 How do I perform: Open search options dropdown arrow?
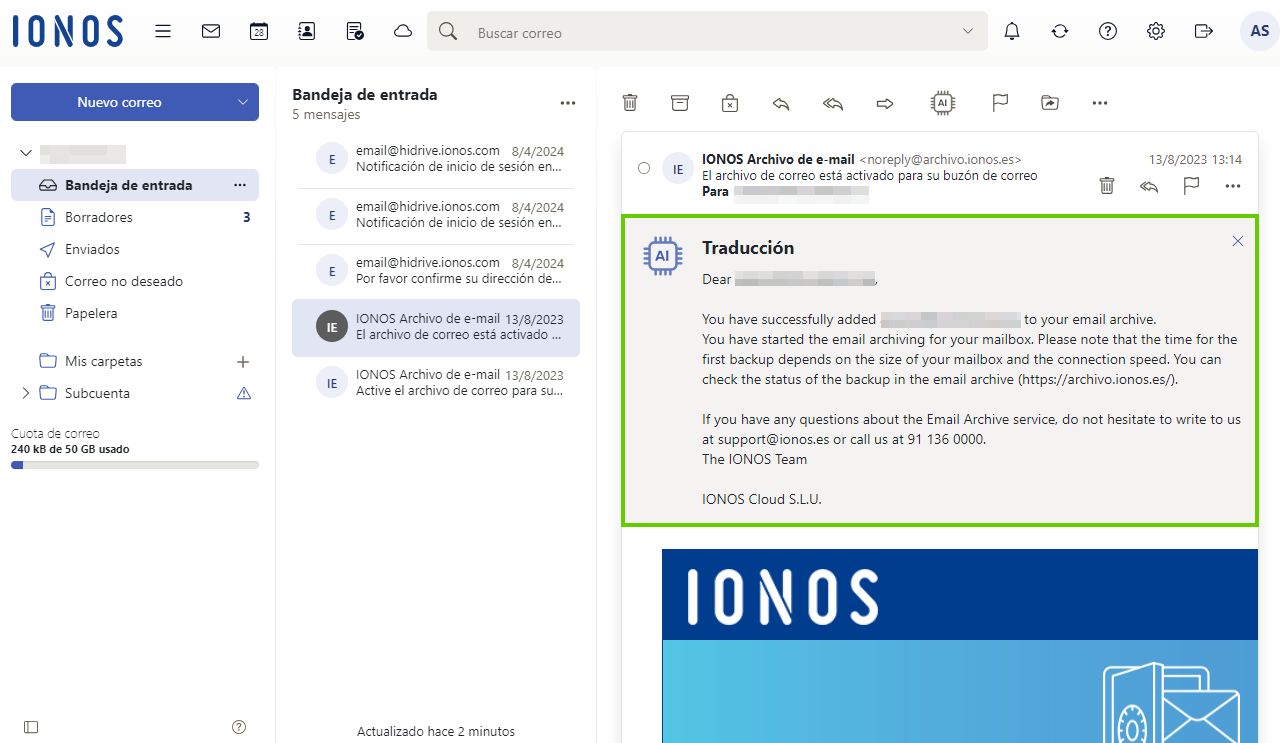(968, 31)
